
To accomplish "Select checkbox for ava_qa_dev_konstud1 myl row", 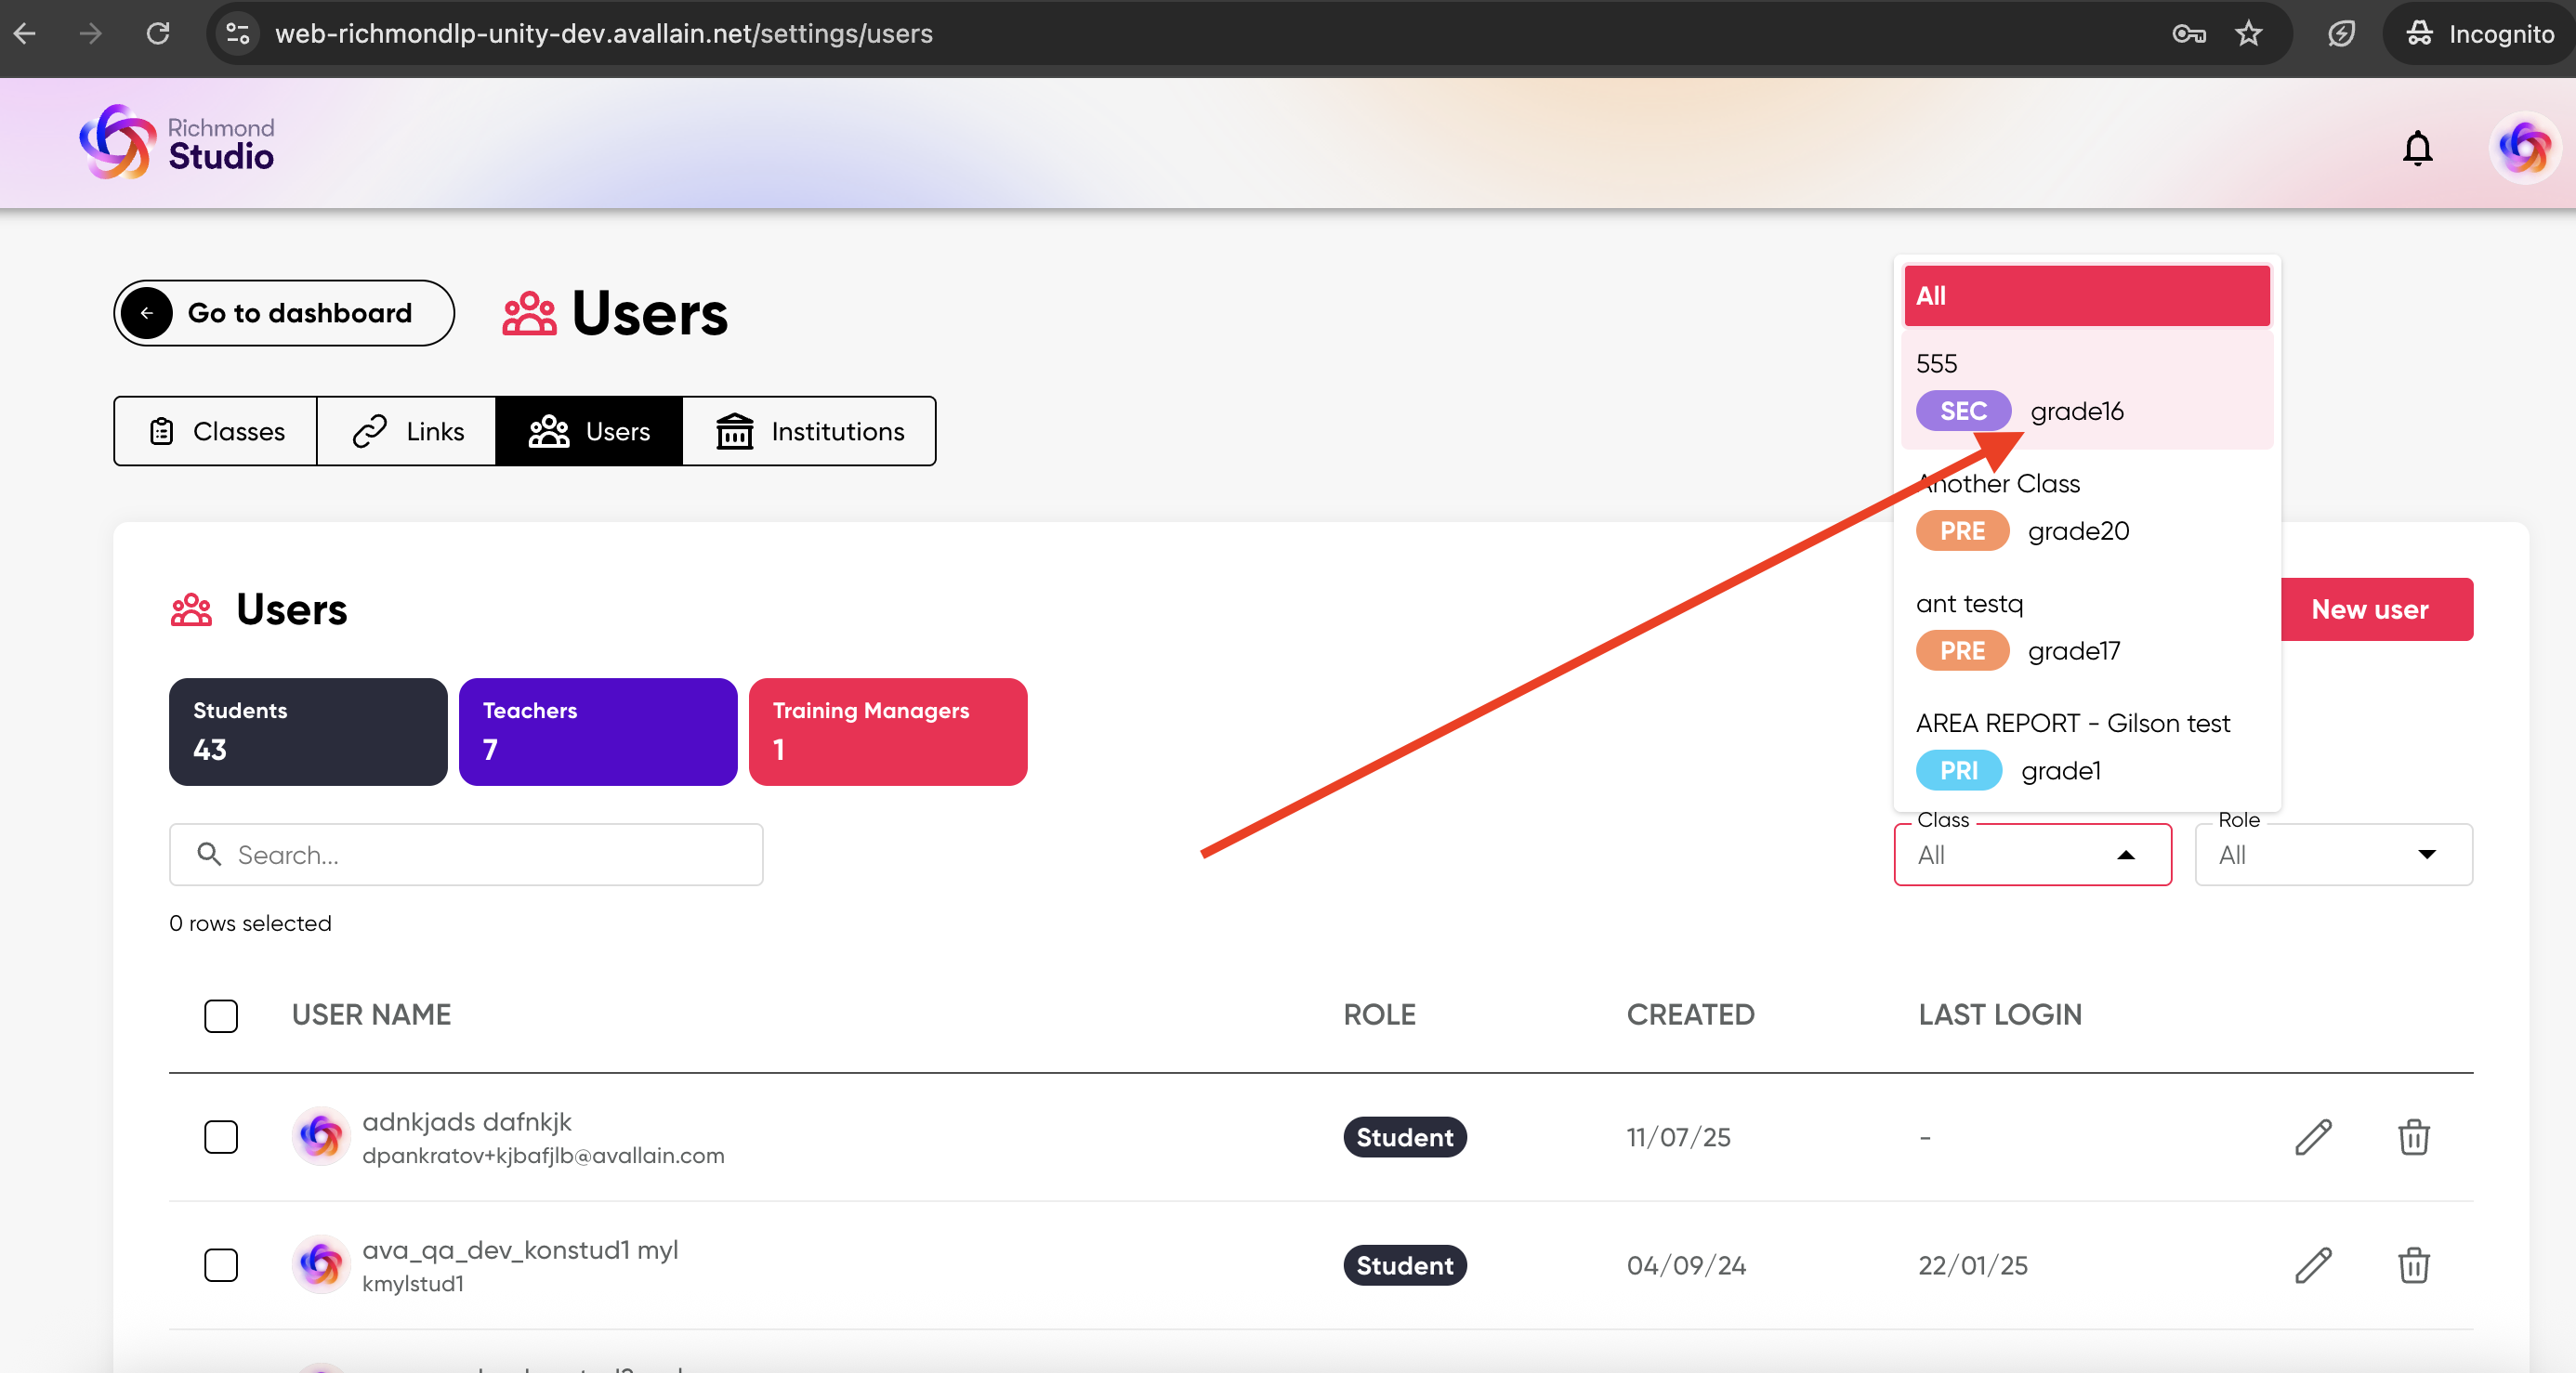I will 221,1265.
